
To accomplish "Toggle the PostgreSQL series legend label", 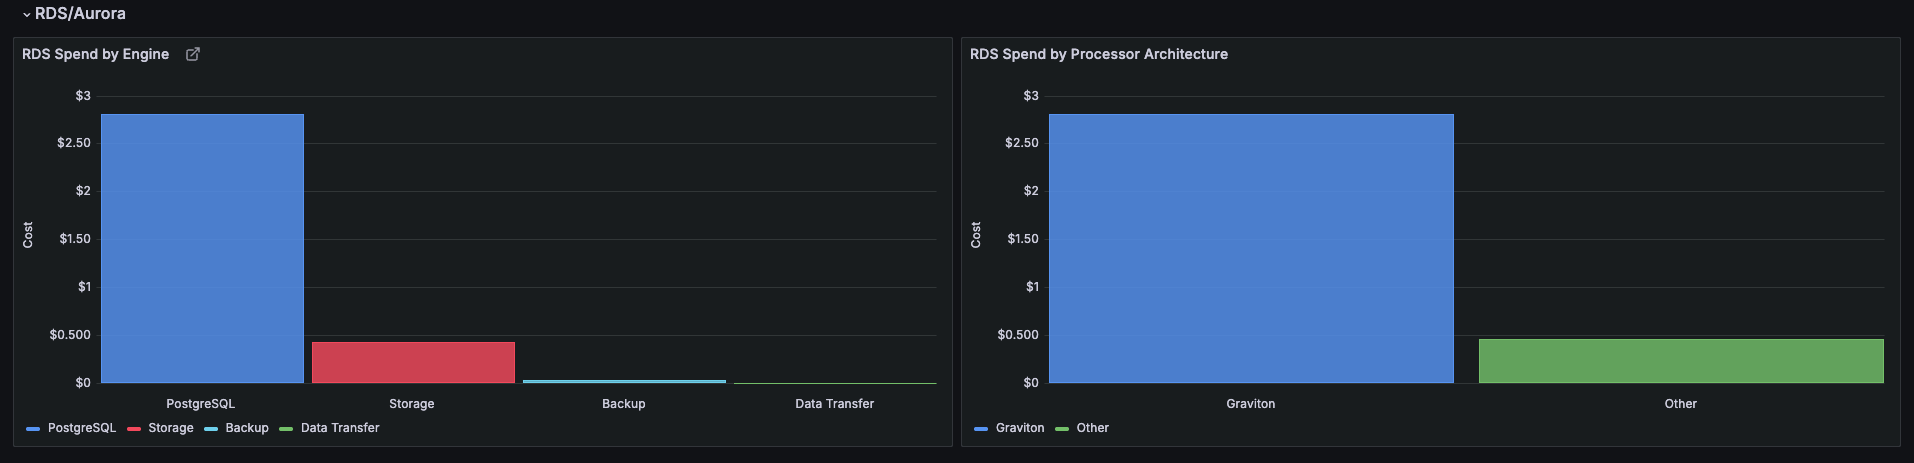I will tap(82, 428).
